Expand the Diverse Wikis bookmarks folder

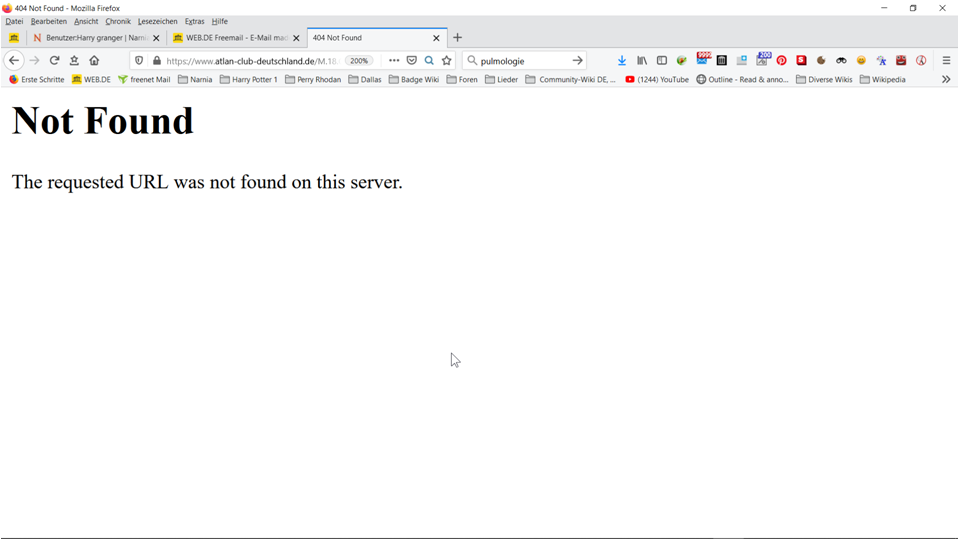pyautogui.click(x=824, y=80)
